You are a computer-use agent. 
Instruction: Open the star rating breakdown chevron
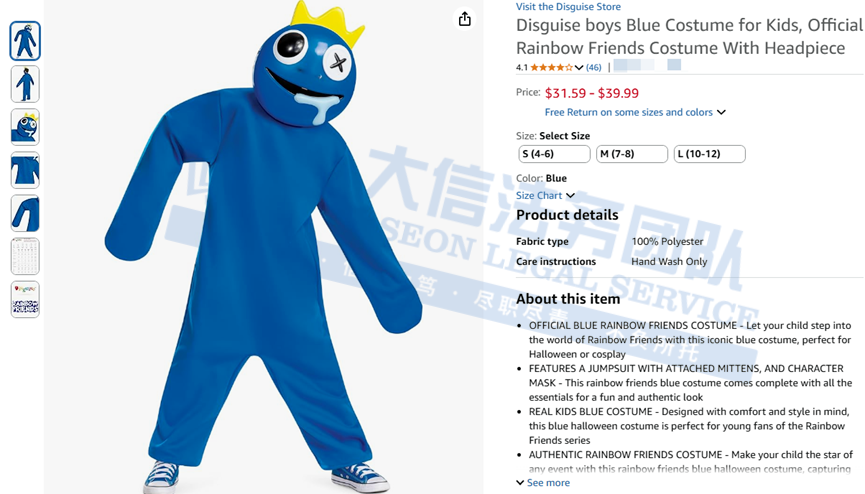(579, 67)
